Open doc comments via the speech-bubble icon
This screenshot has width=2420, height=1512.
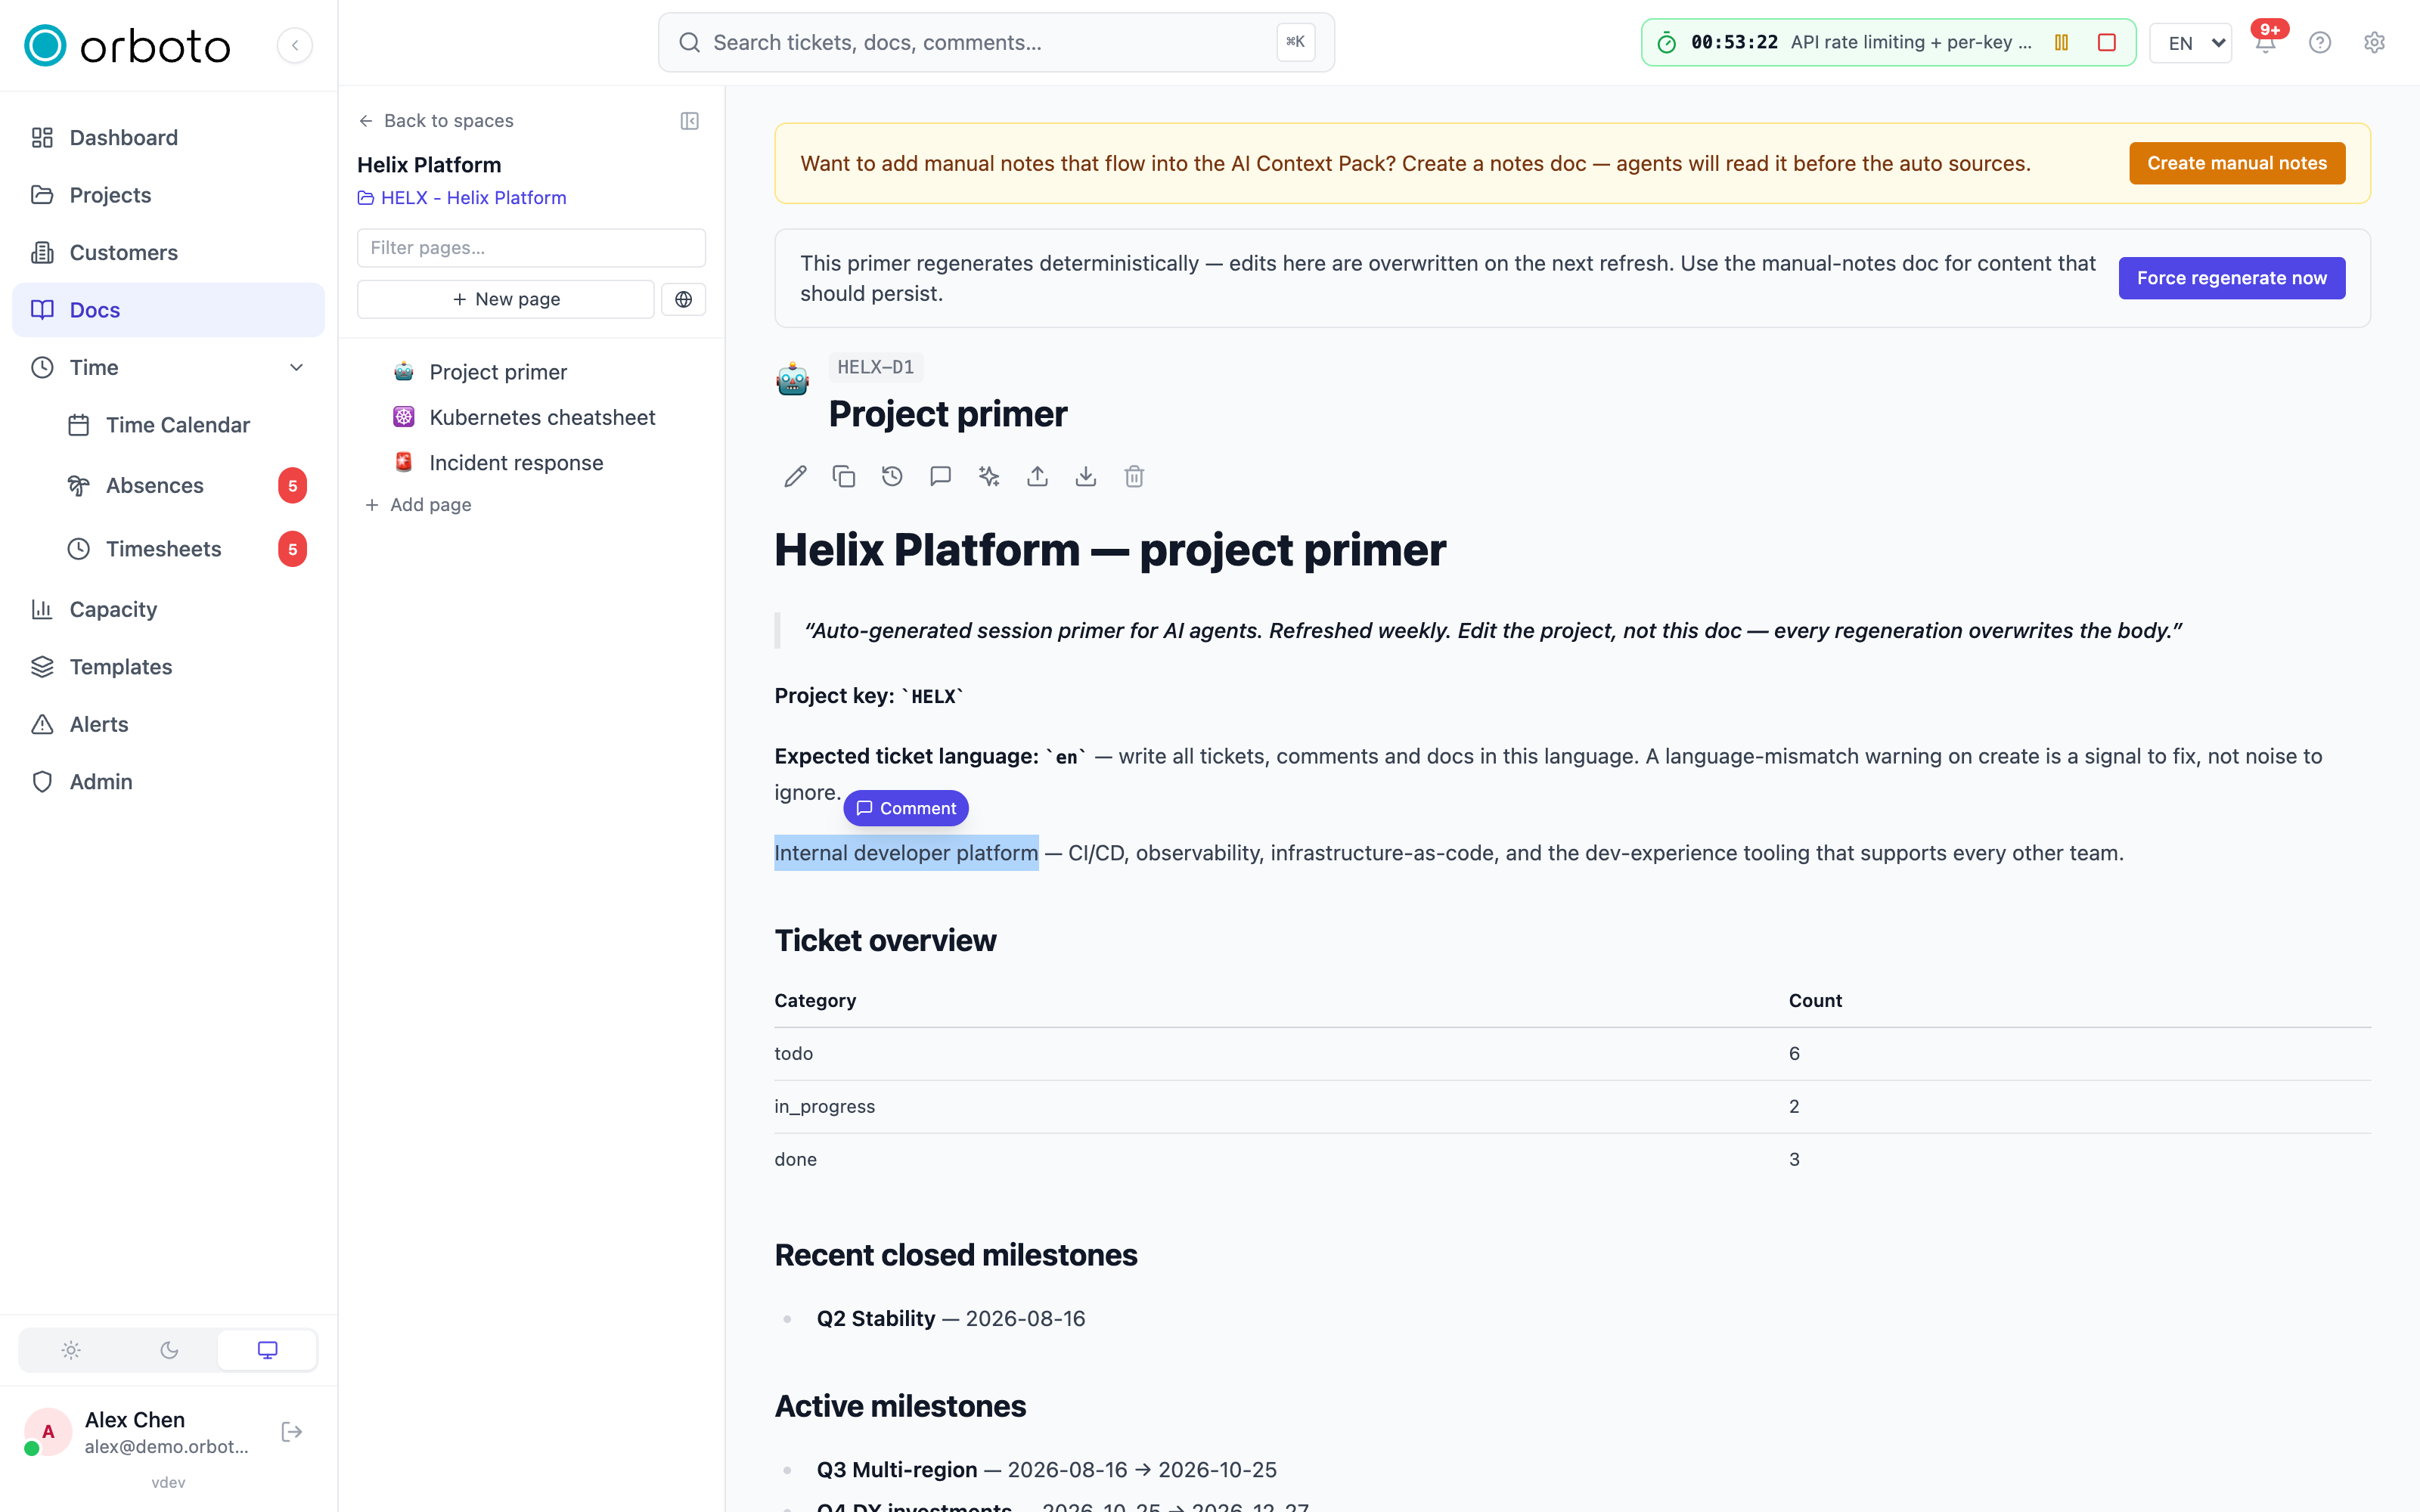[x=940, y=477]
